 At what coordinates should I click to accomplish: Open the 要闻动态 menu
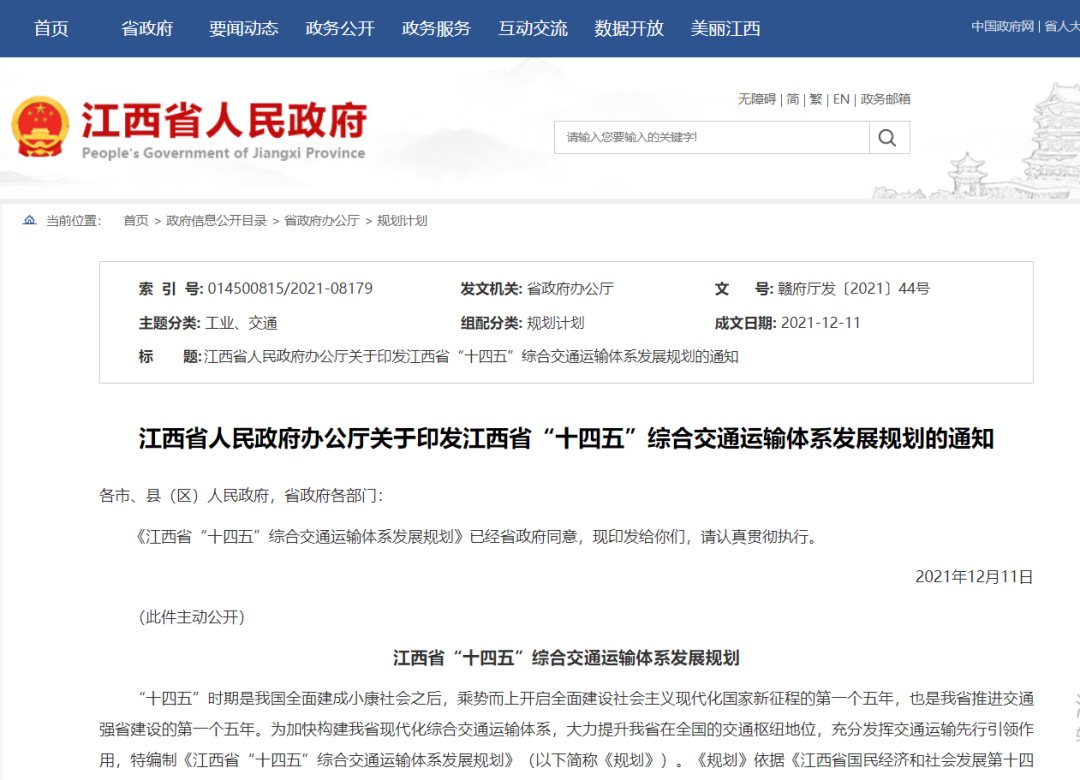pos(243,28)
